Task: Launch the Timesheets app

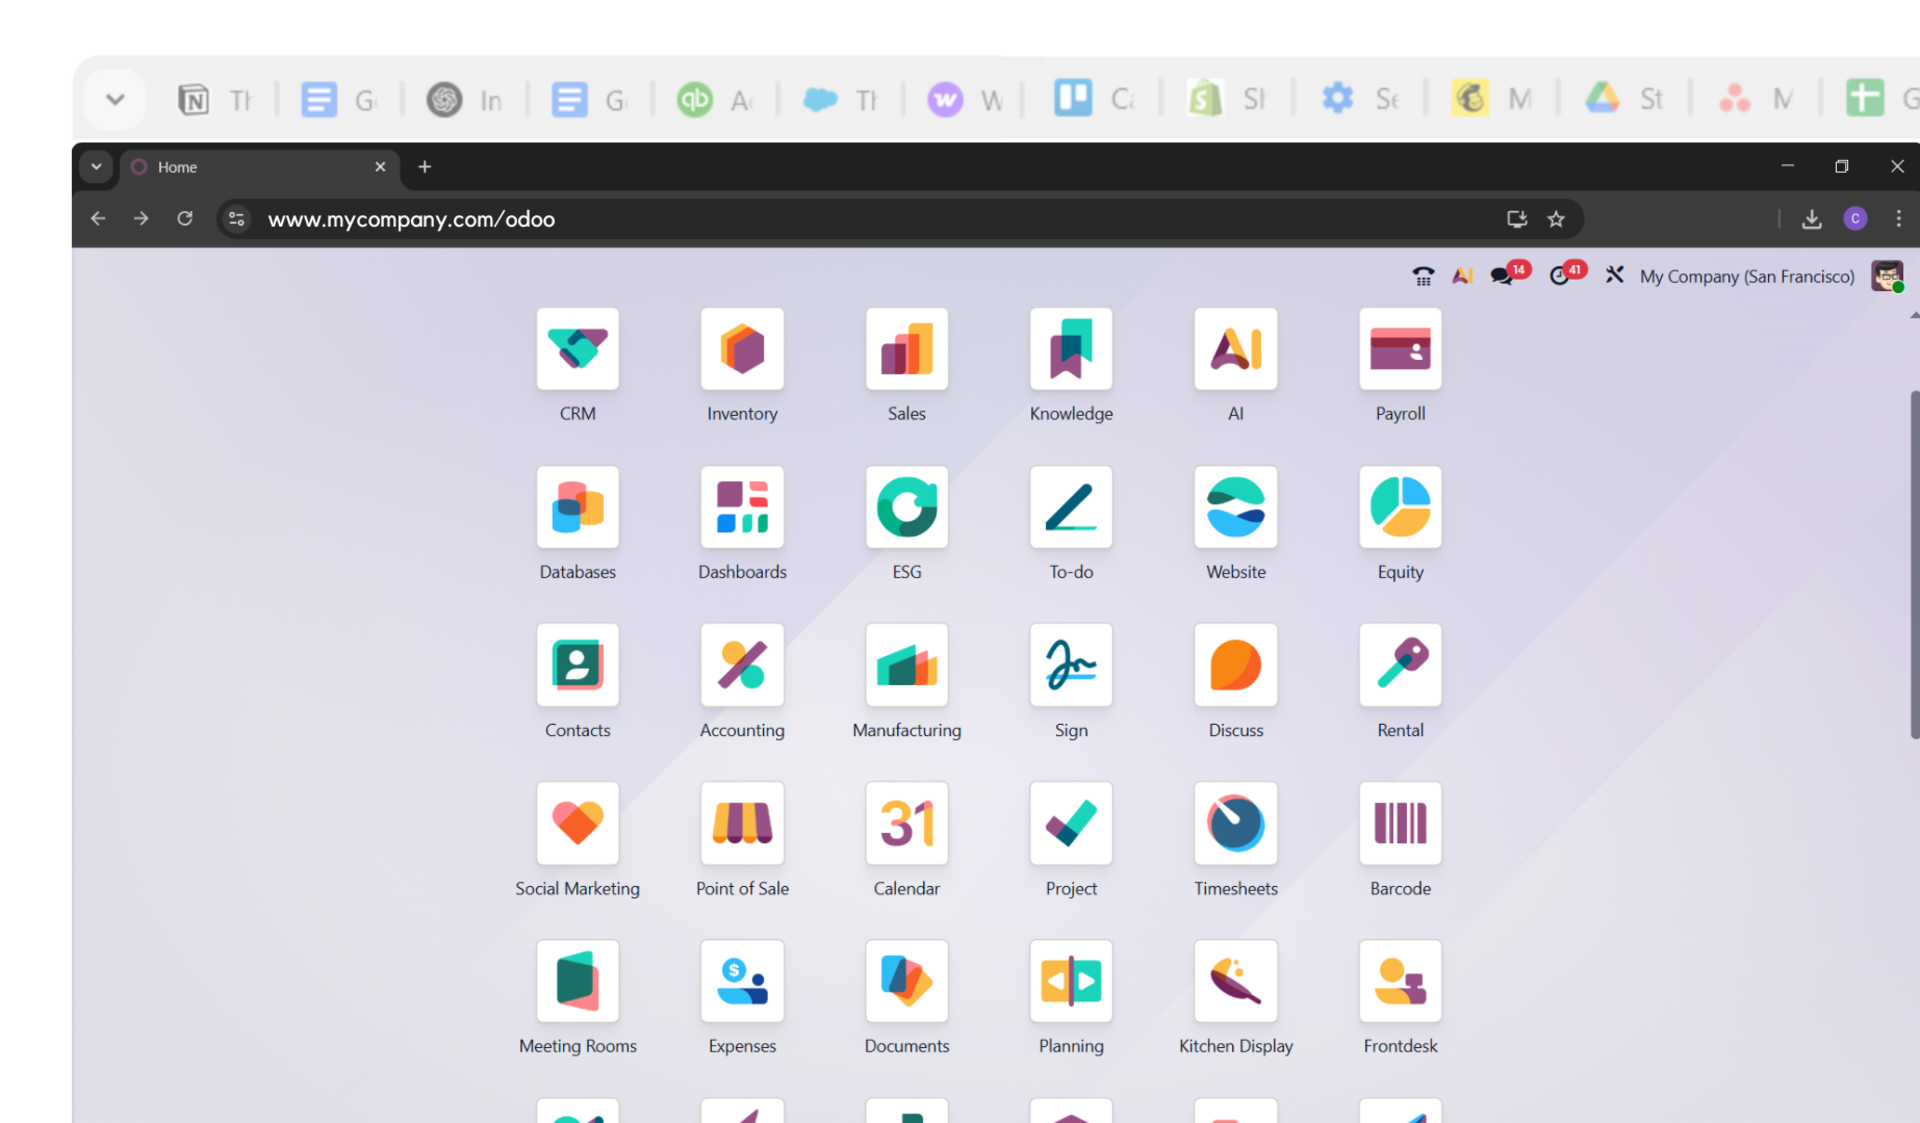Action: [1235, 823]
